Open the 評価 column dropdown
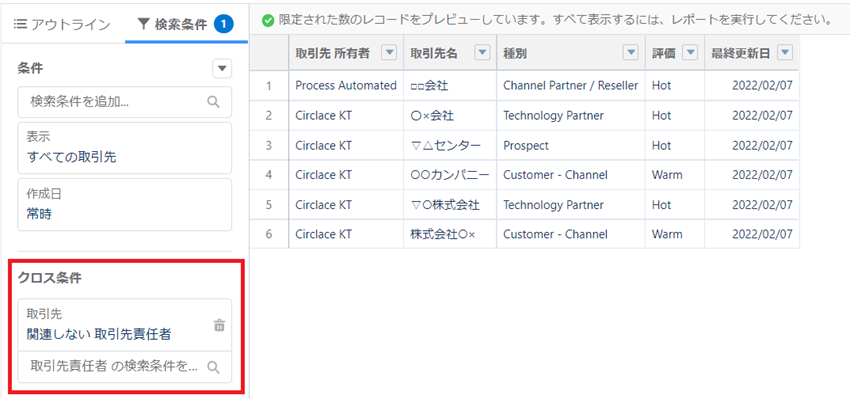This screenshot has height=399, width=850. tap(690, 52)
